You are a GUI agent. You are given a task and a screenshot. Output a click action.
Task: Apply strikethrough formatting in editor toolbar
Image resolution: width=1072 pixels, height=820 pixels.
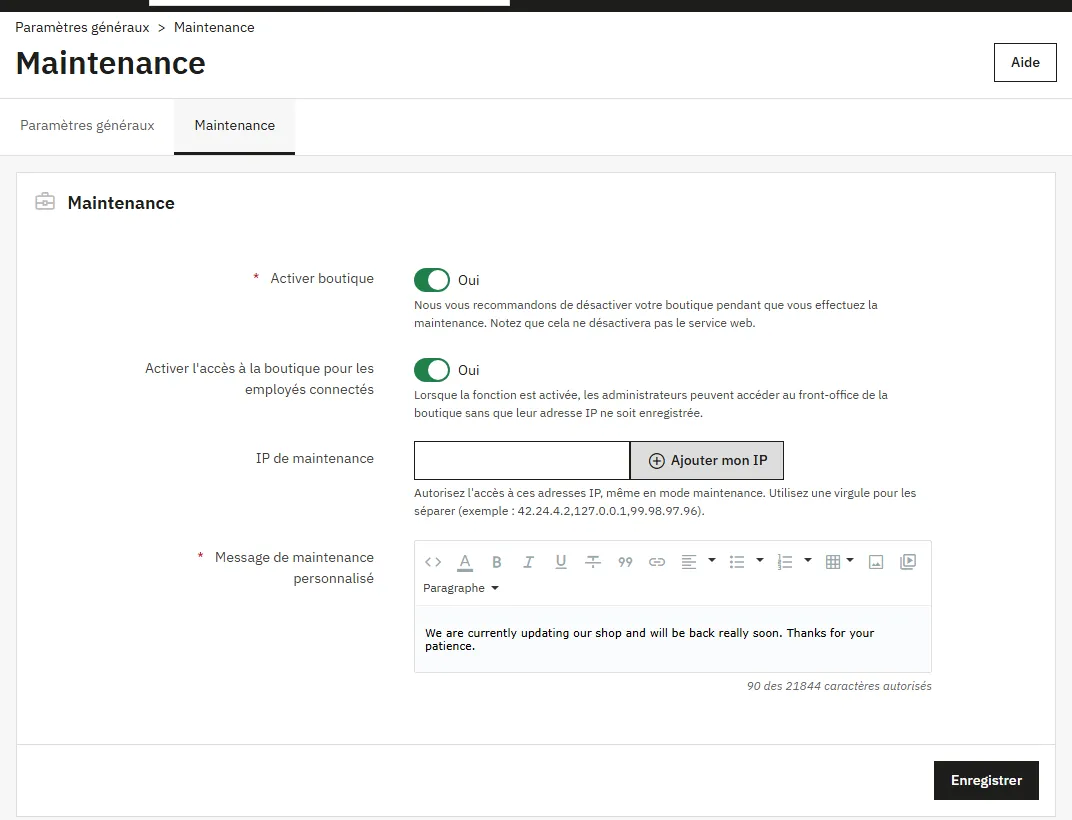coord(593,562)
